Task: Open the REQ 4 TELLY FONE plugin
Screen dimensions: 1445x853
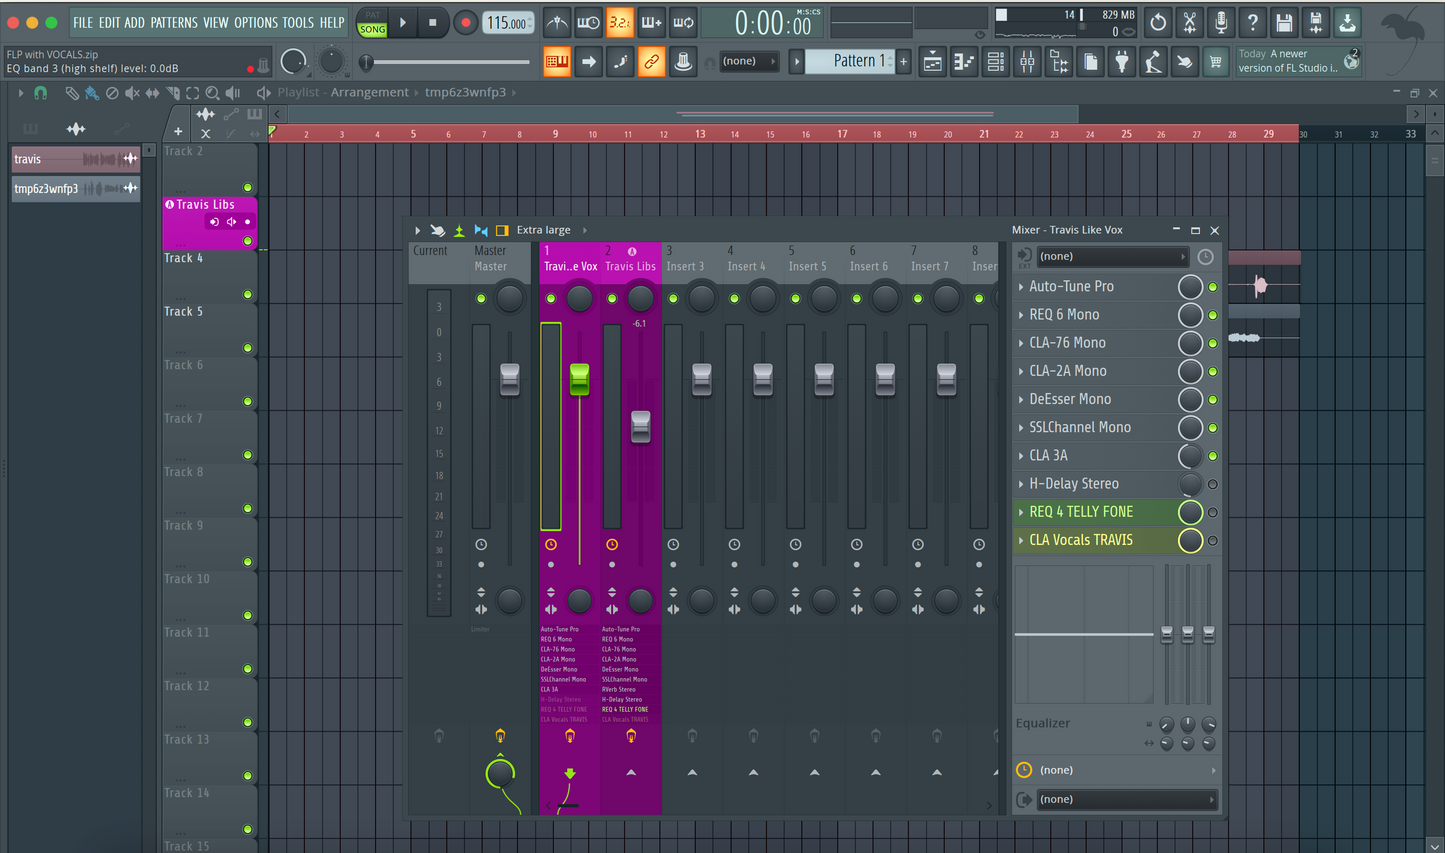Action: click(1081, 512)
